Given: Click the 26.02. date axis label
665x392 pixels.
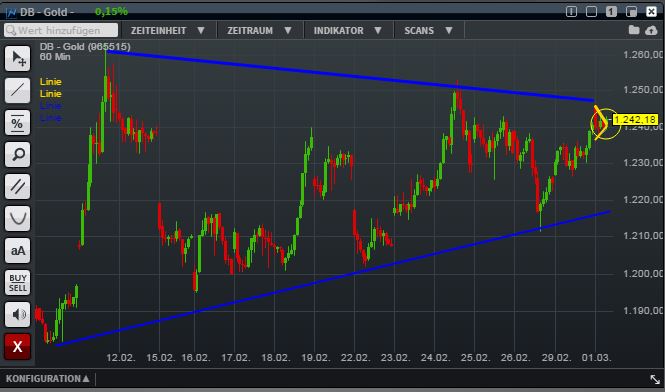Looking at the screenshot, I should coord(515,358).
